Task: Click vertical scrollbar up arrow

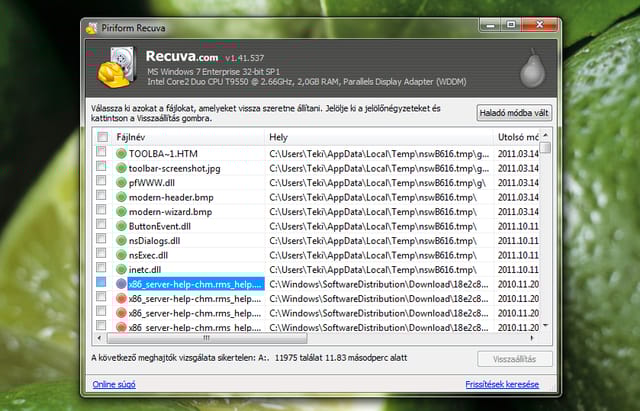Action: (545, 136)
